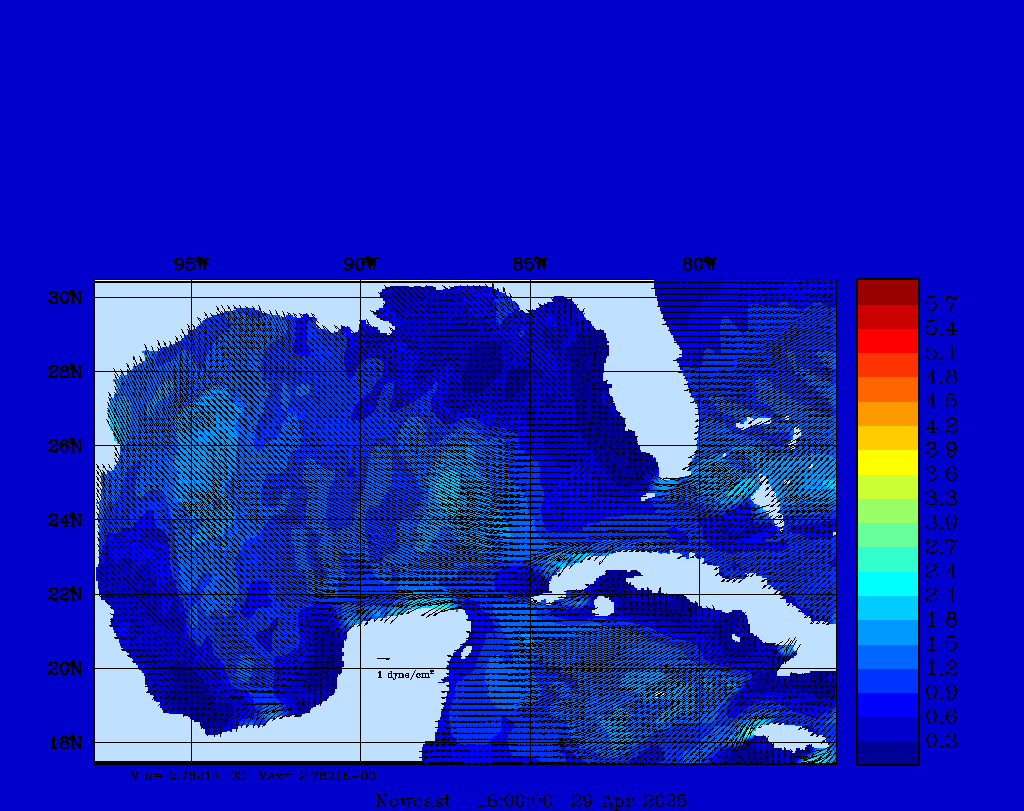Click the 95W longitude label
1024x811 pixels.
(x=191, y=265)
